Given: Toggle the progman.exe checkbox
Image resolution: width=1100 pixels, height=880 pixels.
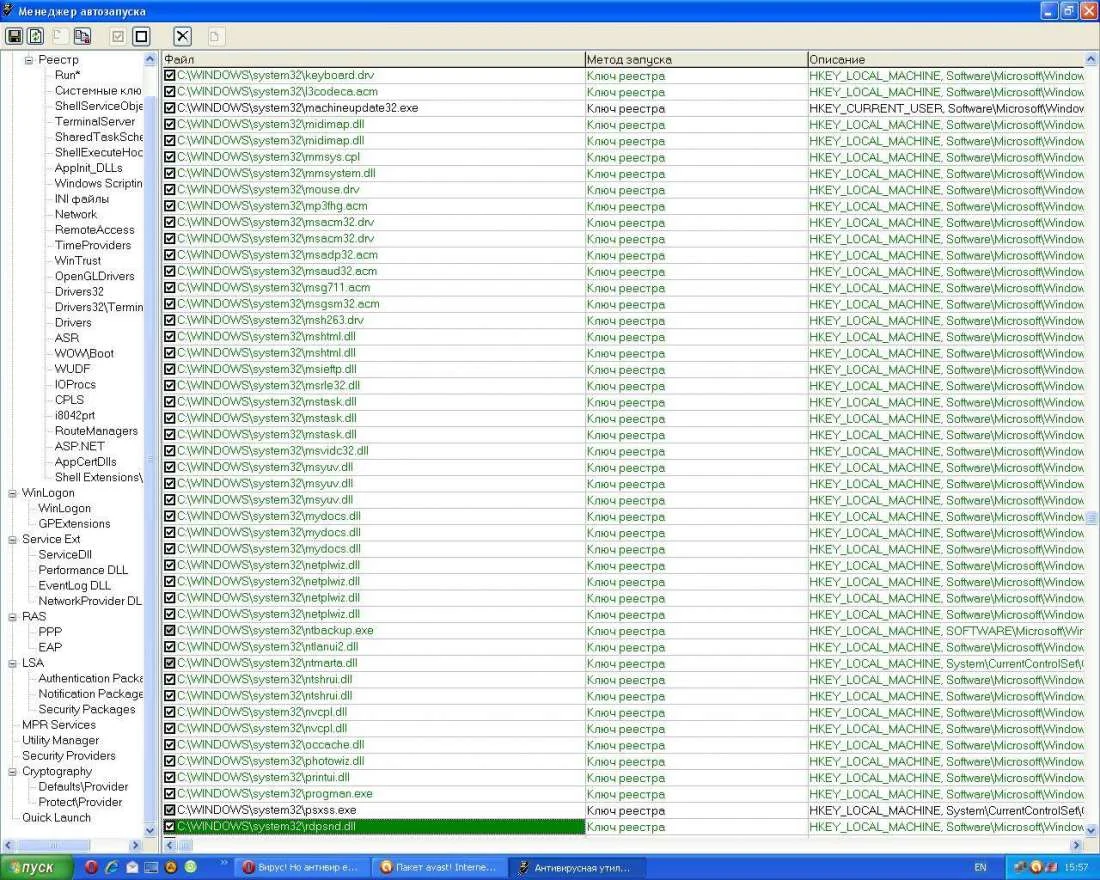Looking at the screenshot, I should [x=170, y=794].
